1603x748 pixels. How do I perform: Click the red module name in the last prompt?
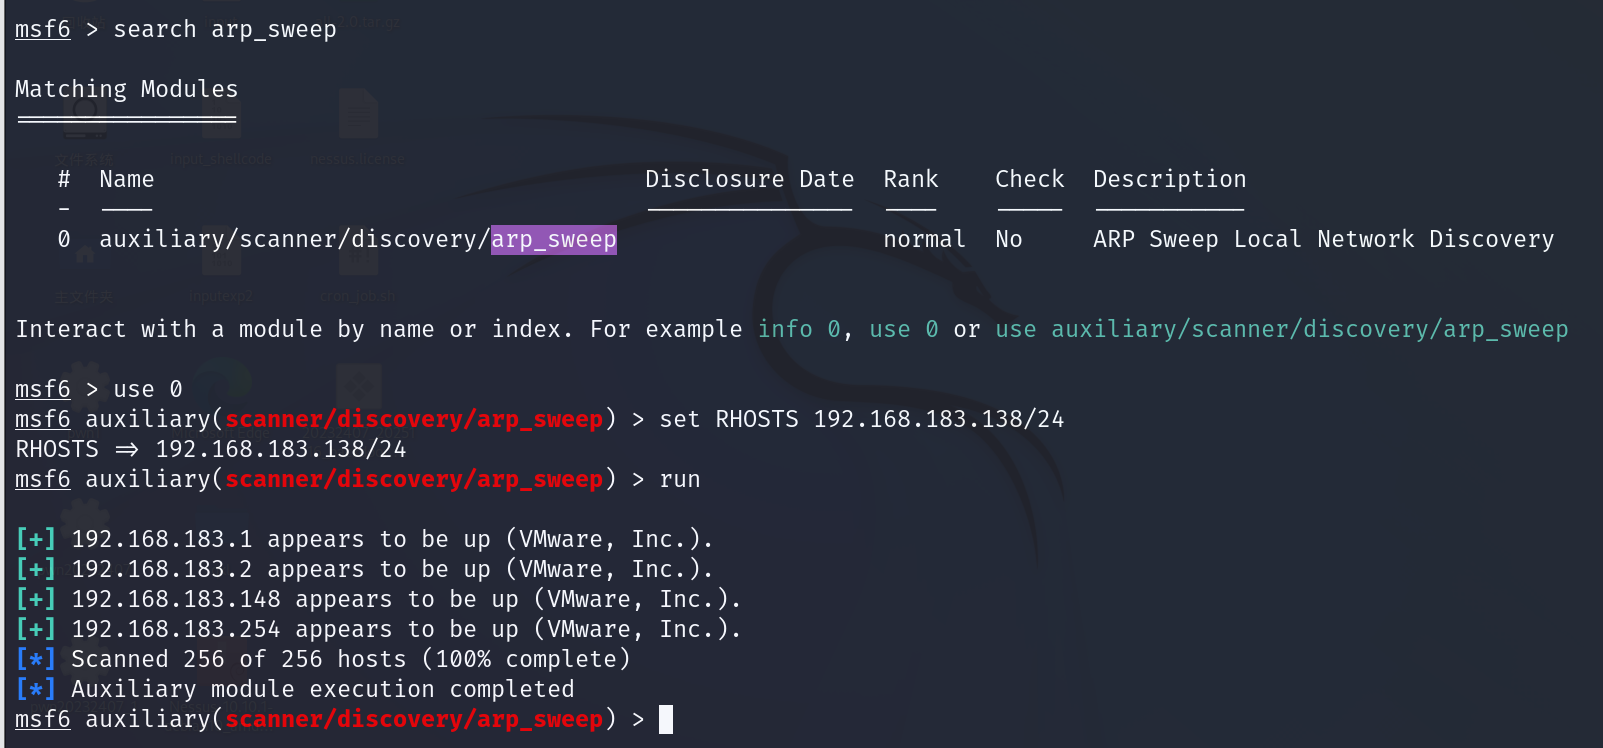[414, 719]
